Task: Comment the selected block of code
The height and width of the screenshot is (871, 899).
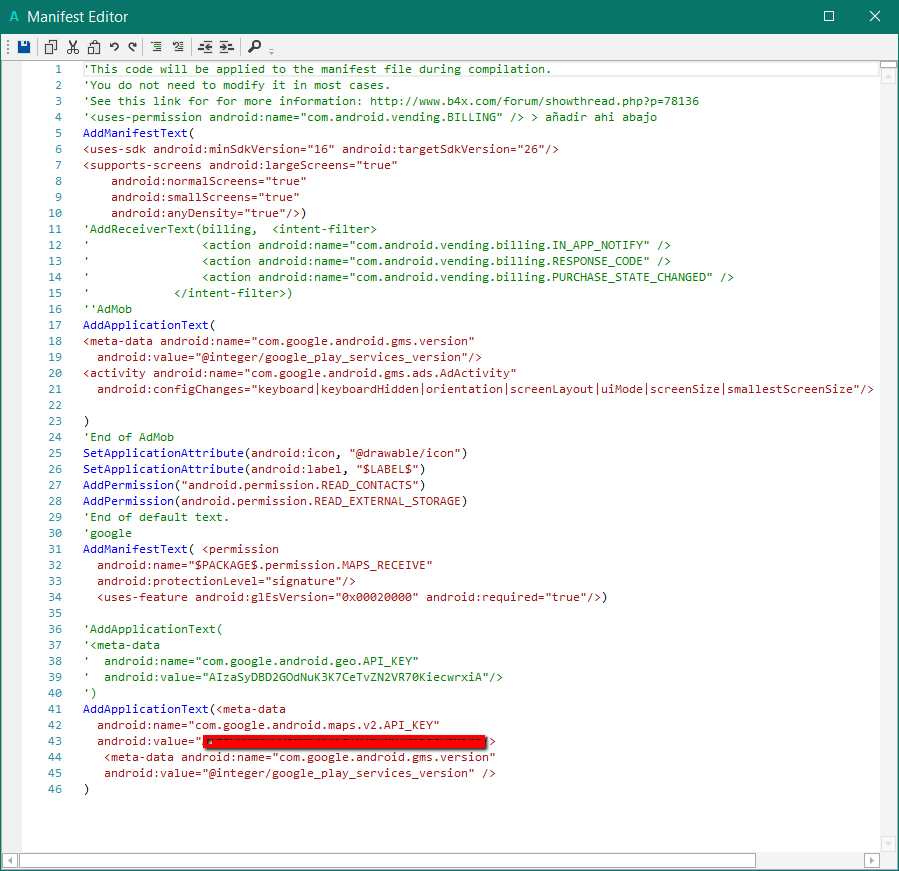Action: 156,47
